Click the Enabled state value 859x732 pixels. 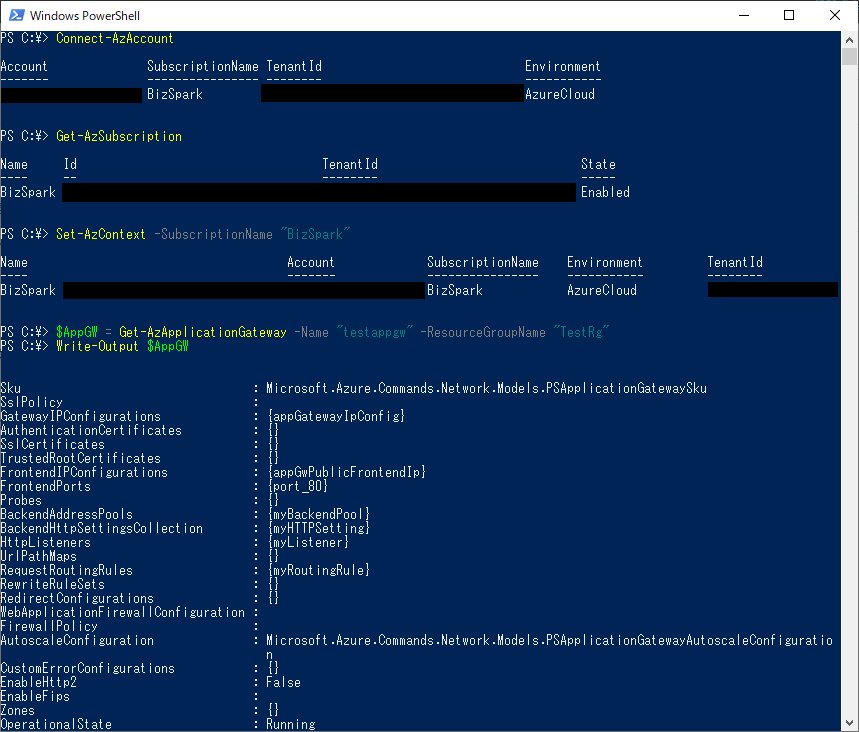coord(605,192)
